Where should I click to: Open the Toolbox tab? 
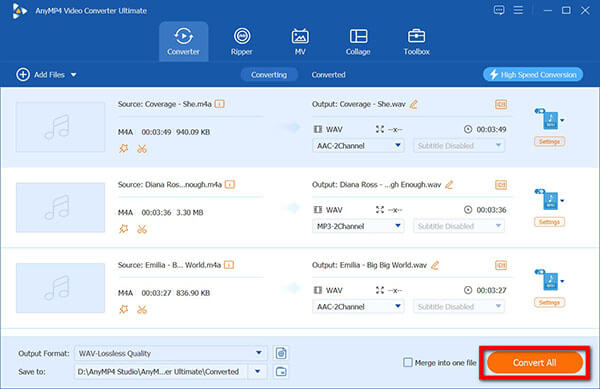click(416, 41)
